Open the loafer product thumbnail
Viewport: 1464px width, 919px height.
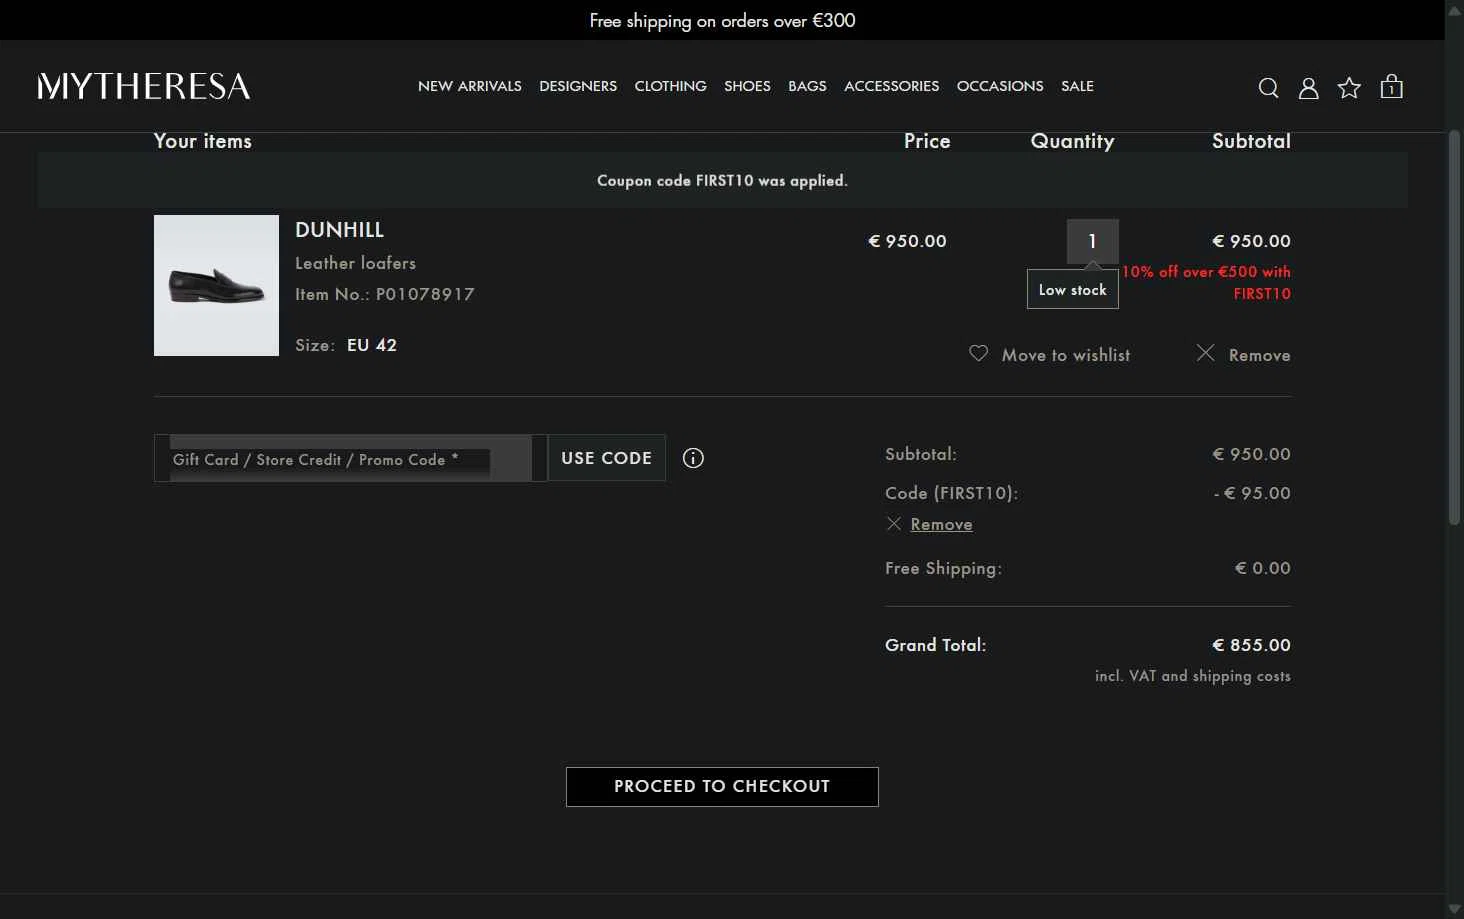(x=216, y=285)
